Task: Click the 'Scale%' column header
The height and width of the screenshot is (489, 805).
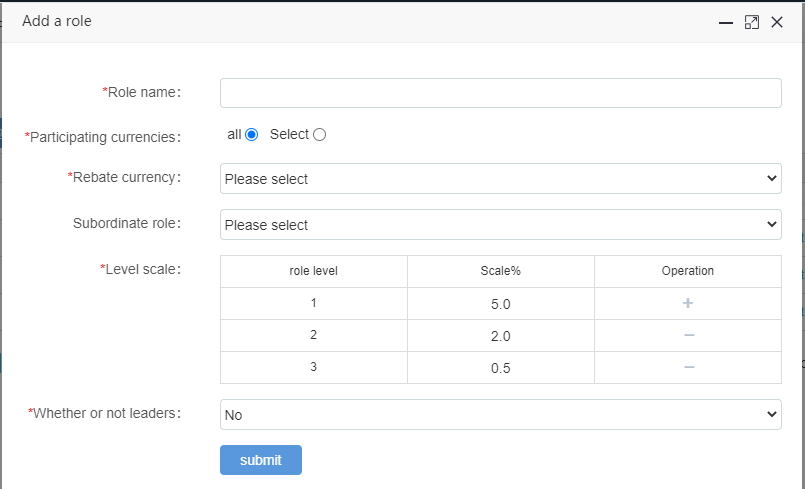Action: coord(500,271)
